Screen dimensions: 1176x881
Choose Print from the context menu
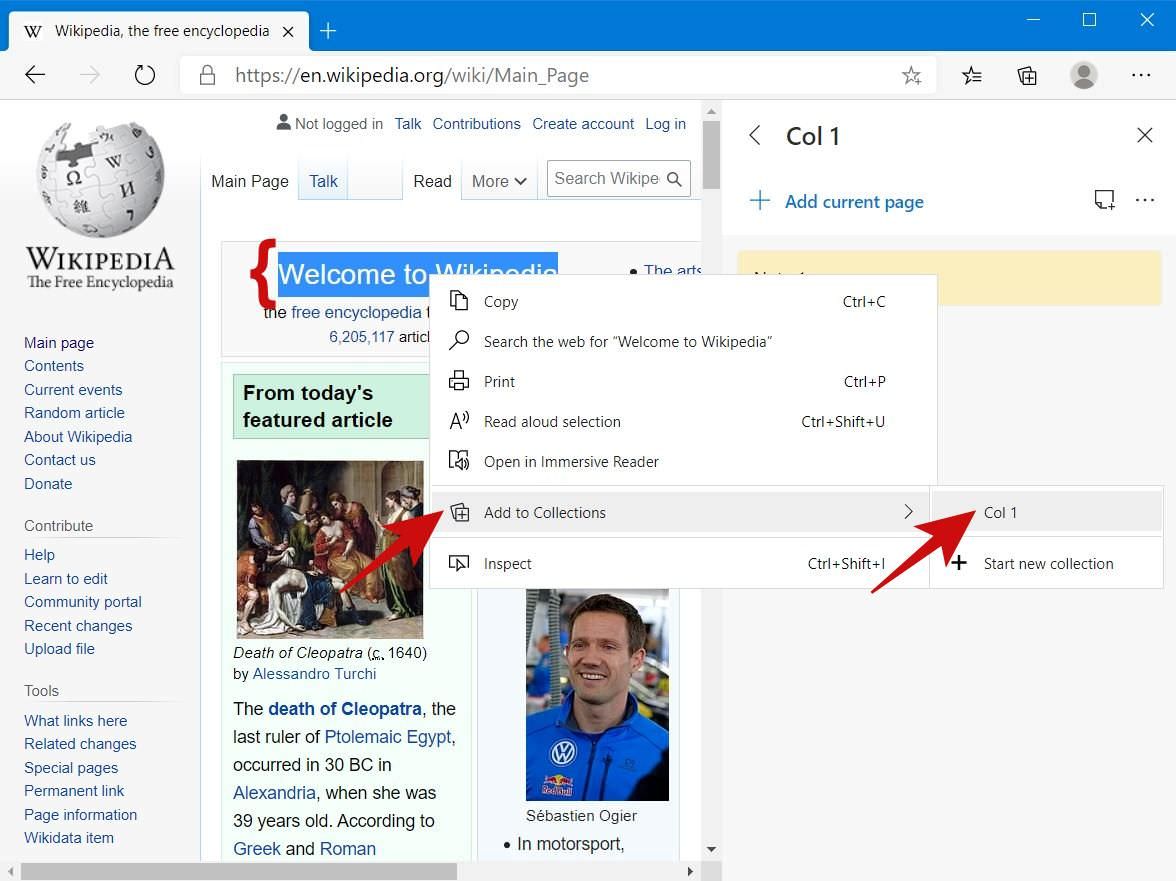click(683, 382)
